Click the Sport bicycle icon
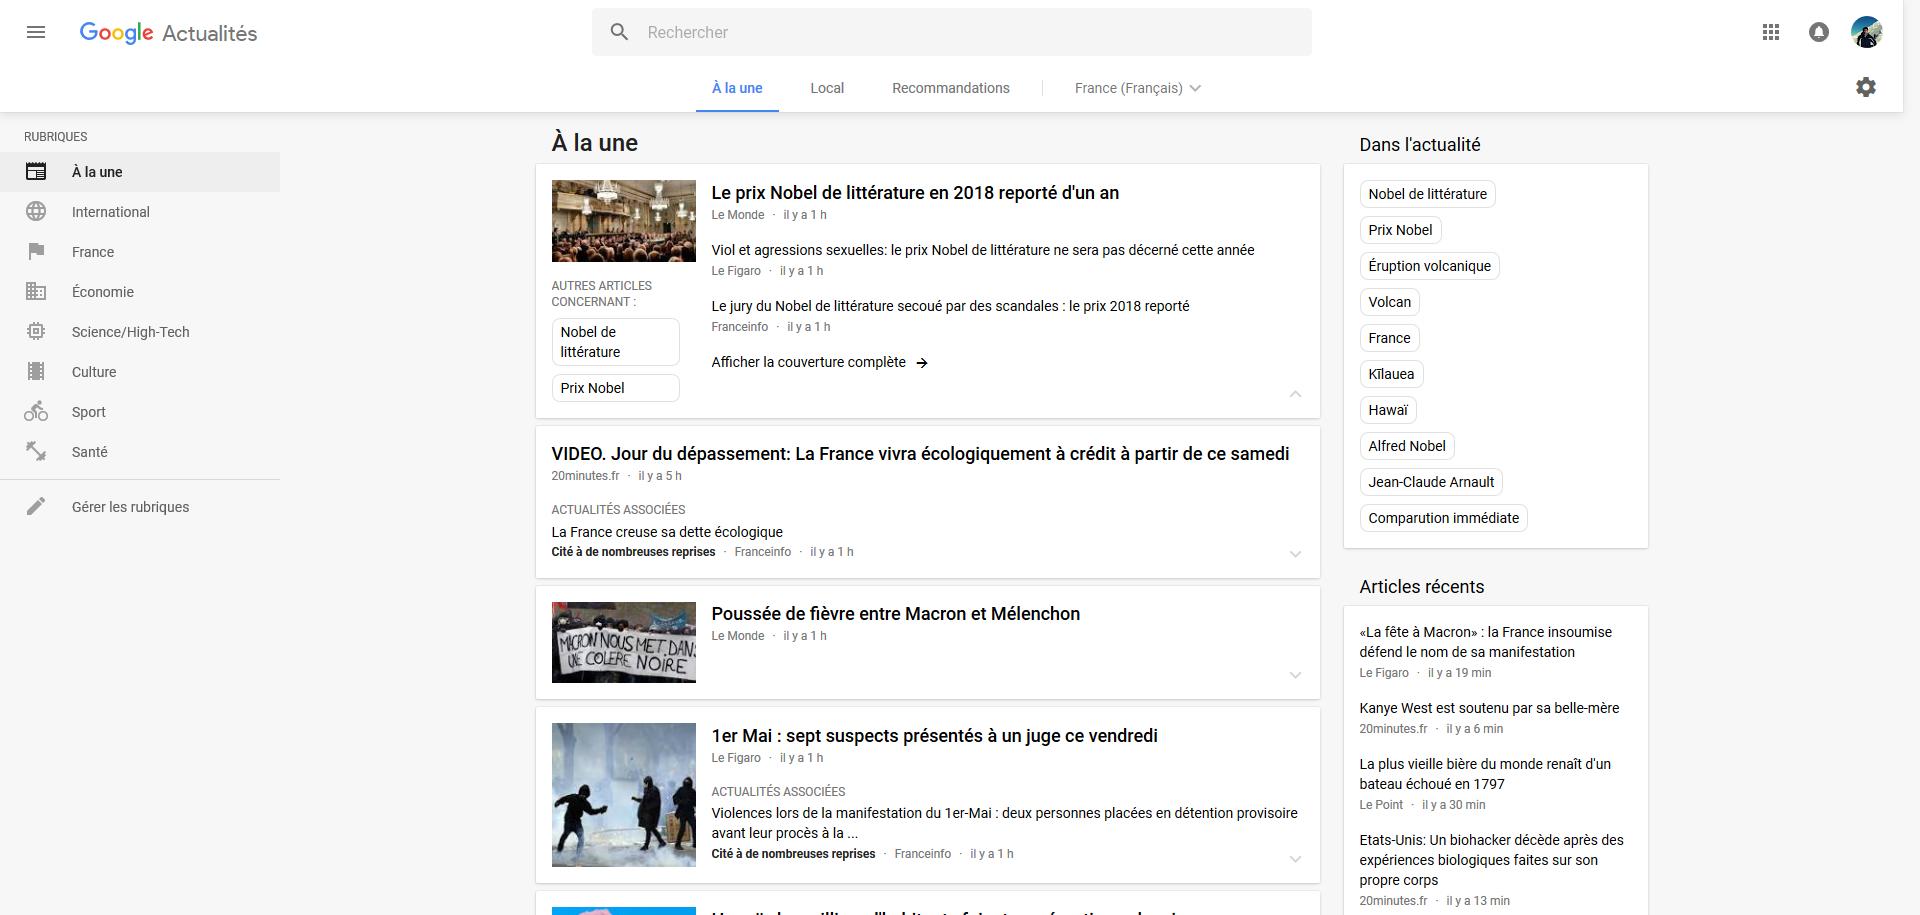The width and height of the screenshot is (1920, 915). (x=36, y=412)
